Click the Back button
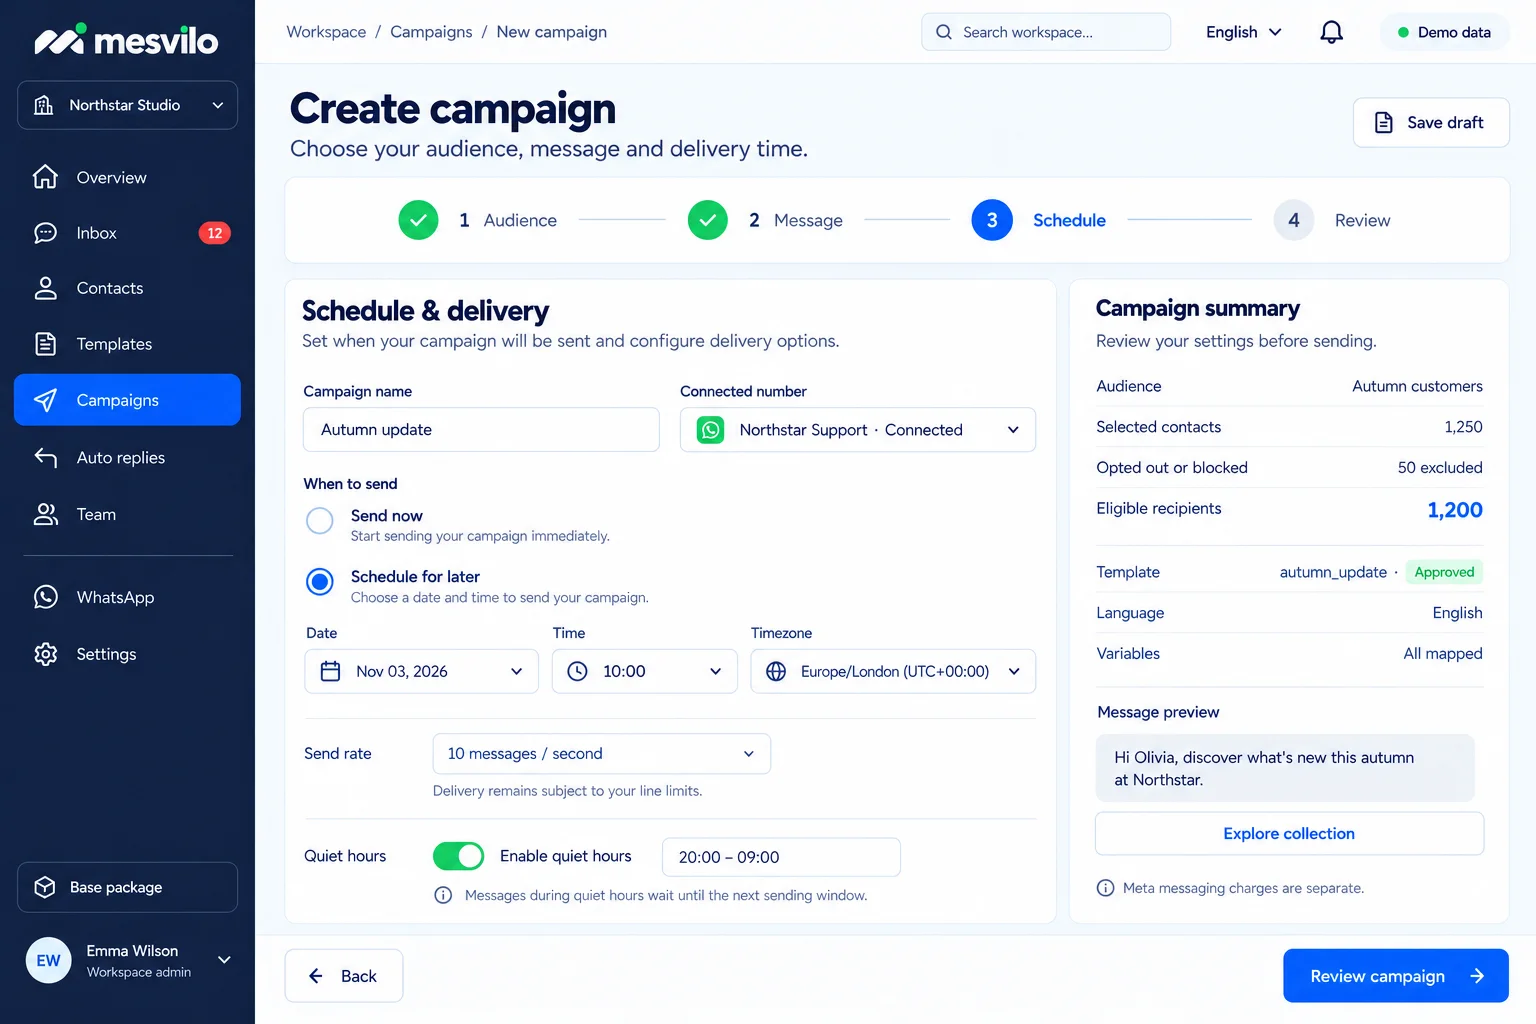The image size is (1536, 1024). click(x=344, y=976)
